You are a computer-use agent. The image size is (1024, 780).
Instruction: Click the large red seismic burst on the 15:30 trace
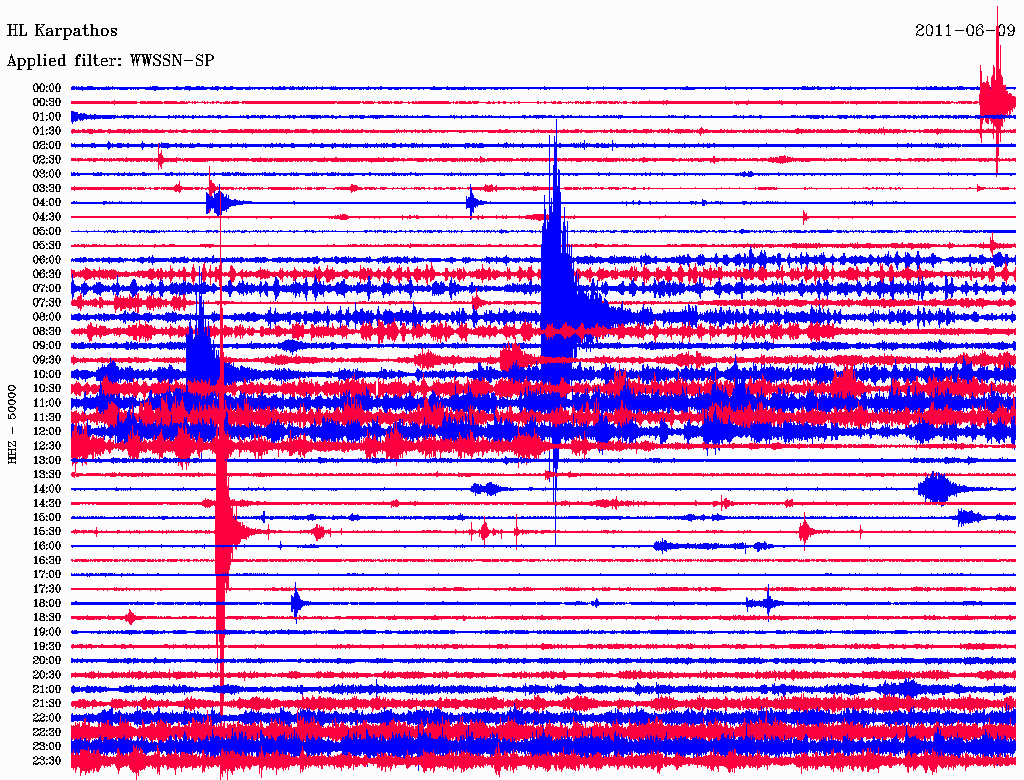click(223, 532)
